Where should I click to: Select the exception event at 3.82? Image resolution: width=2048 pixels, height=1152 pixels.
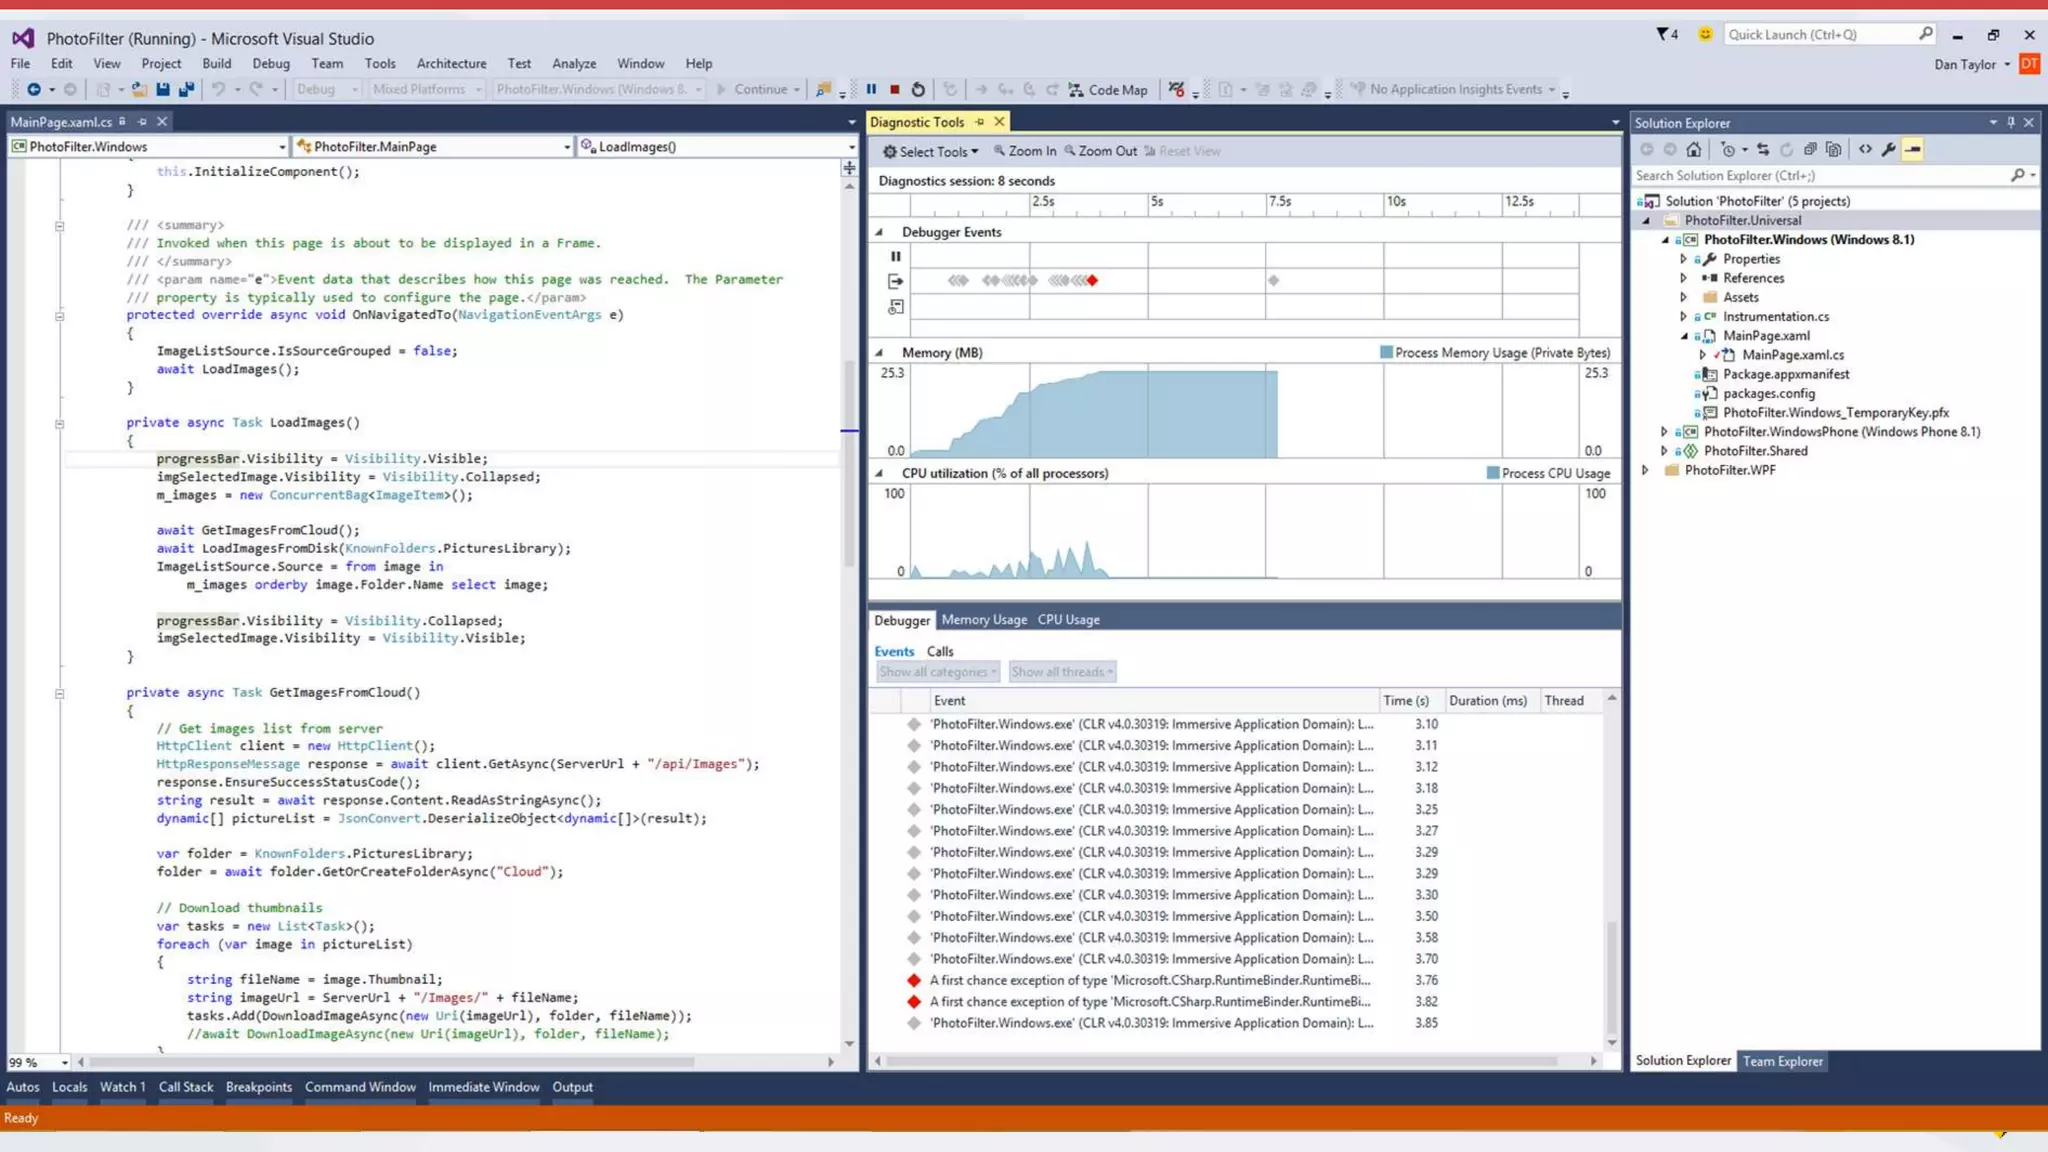pos(1150,1001)
